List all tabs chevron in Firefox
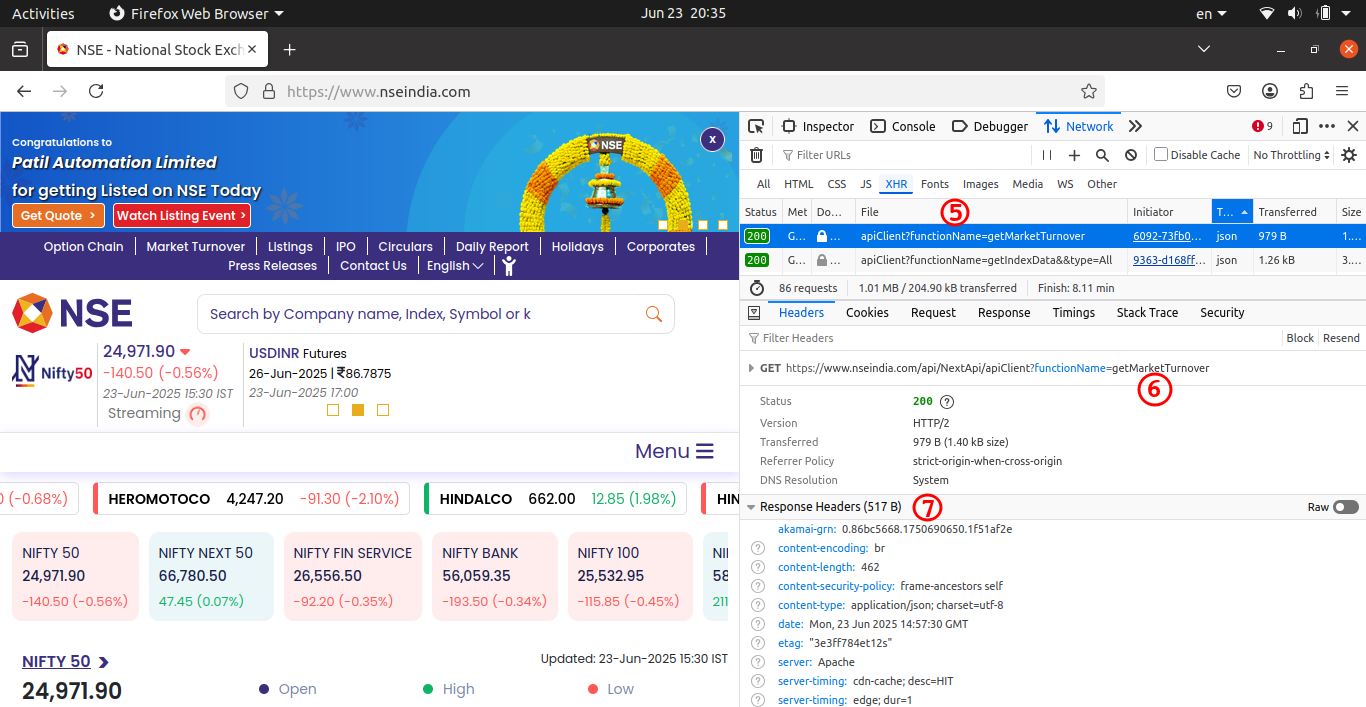 1205,49
